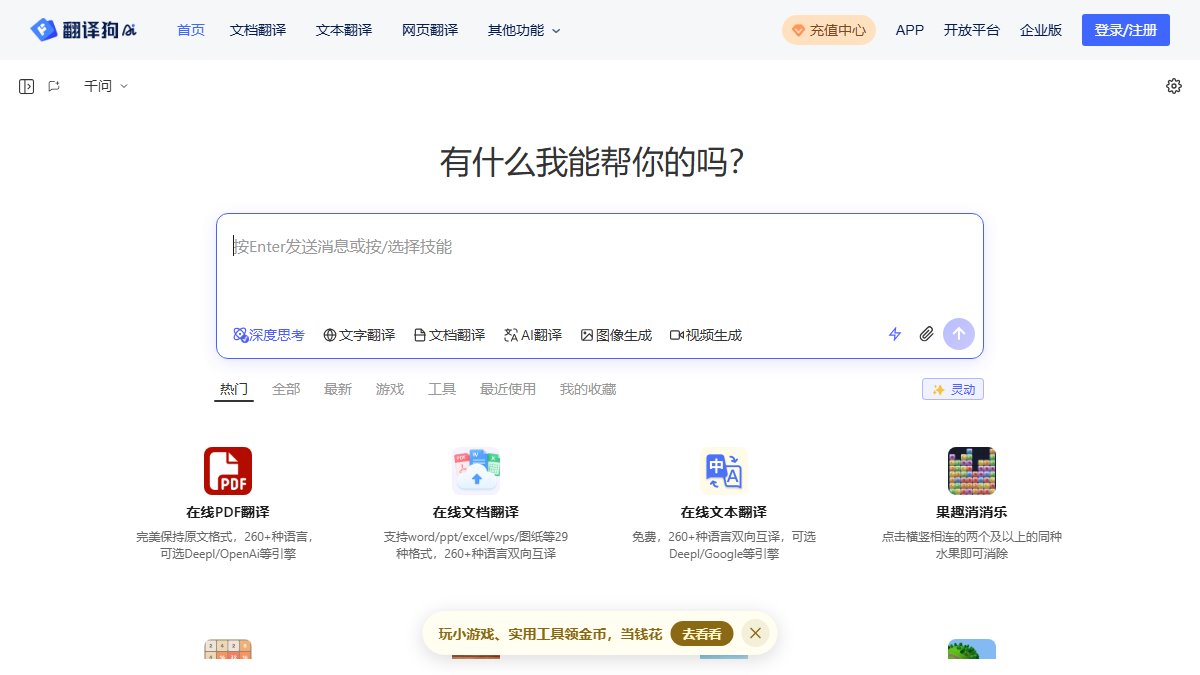Attach a file with the paperclip icon
Viewport: 1200px width, 675px height.
pyautogui.click(x=927, y=334)
